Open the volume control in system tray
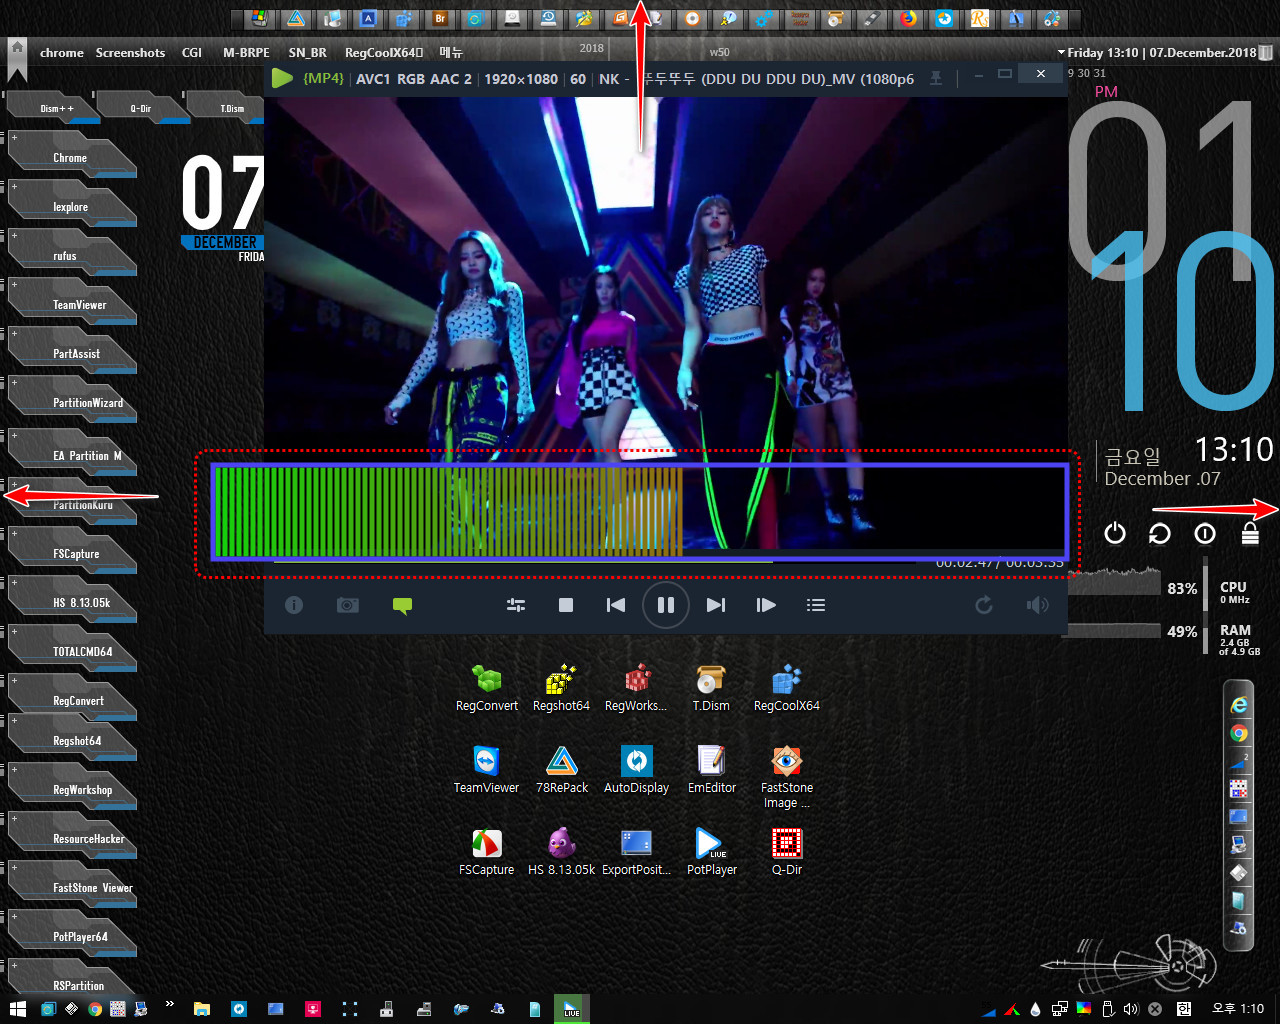The image size is (1280, 1024). tap(1131, 1009)
